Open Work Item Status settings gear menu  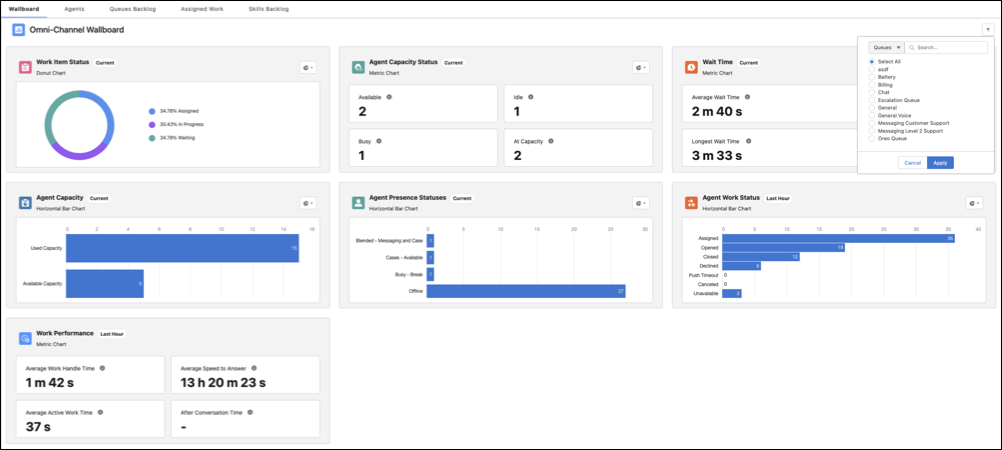click(308, 67)
